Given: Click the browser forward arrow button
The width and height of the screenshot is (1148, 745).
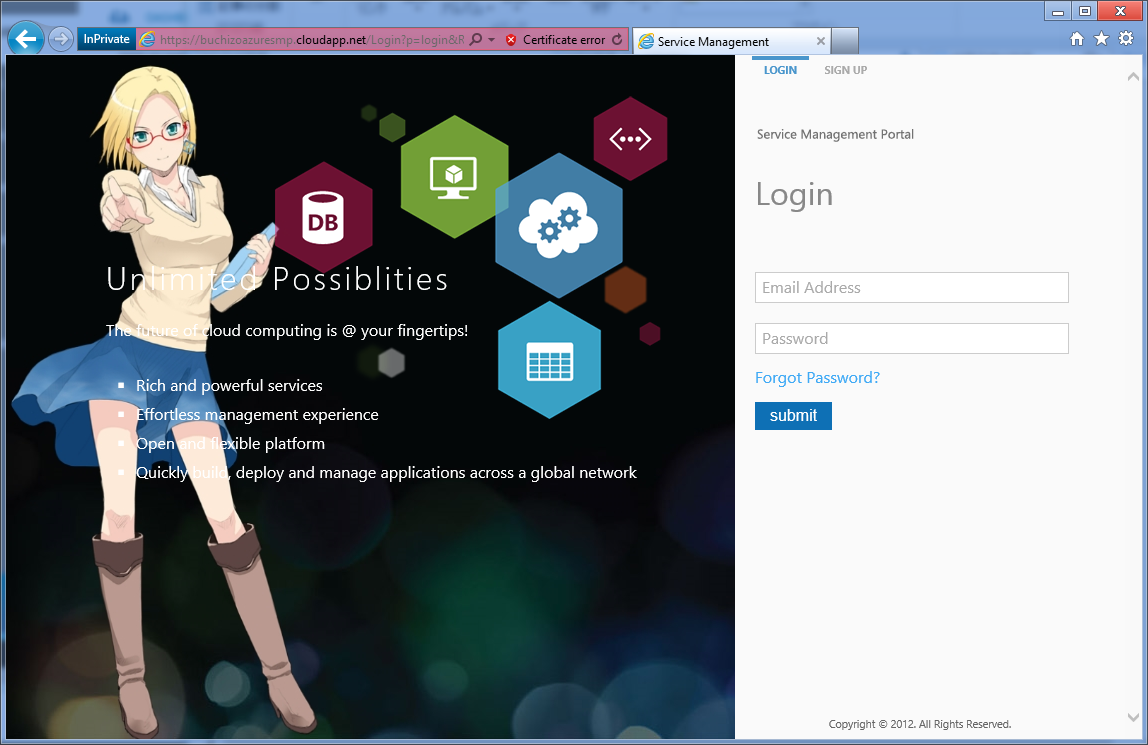Looking at the screenshot, I should coord(60,39).
